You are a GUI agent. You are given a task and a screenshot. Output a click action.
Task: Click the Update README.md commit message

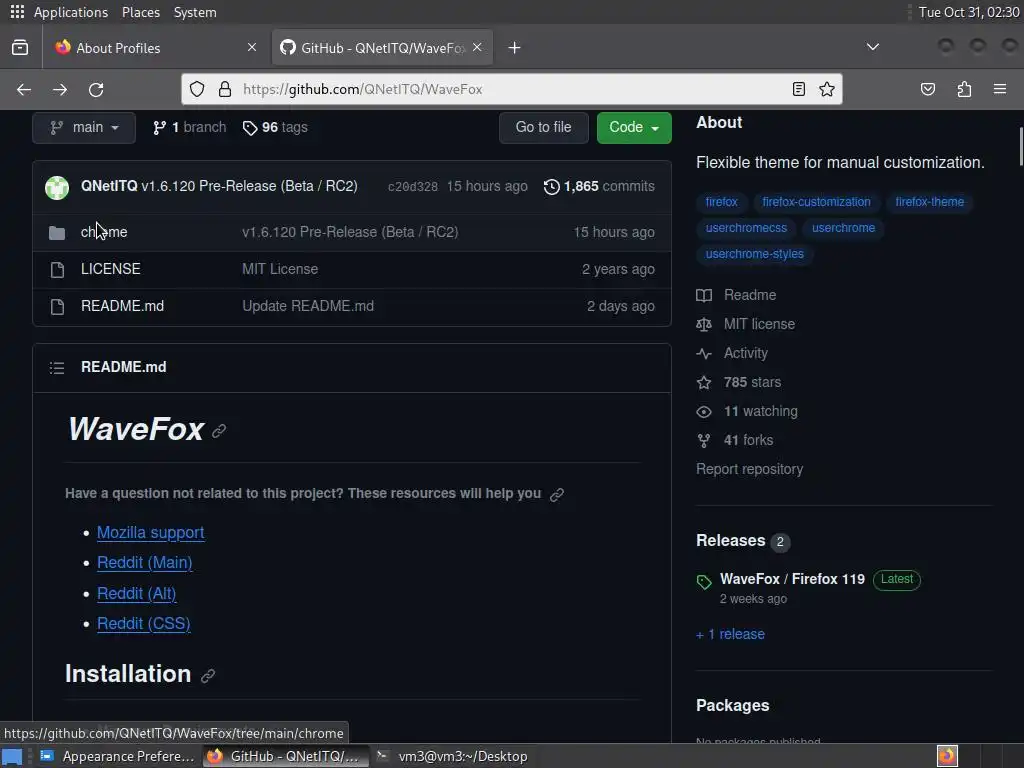click(x=308, y=306)
